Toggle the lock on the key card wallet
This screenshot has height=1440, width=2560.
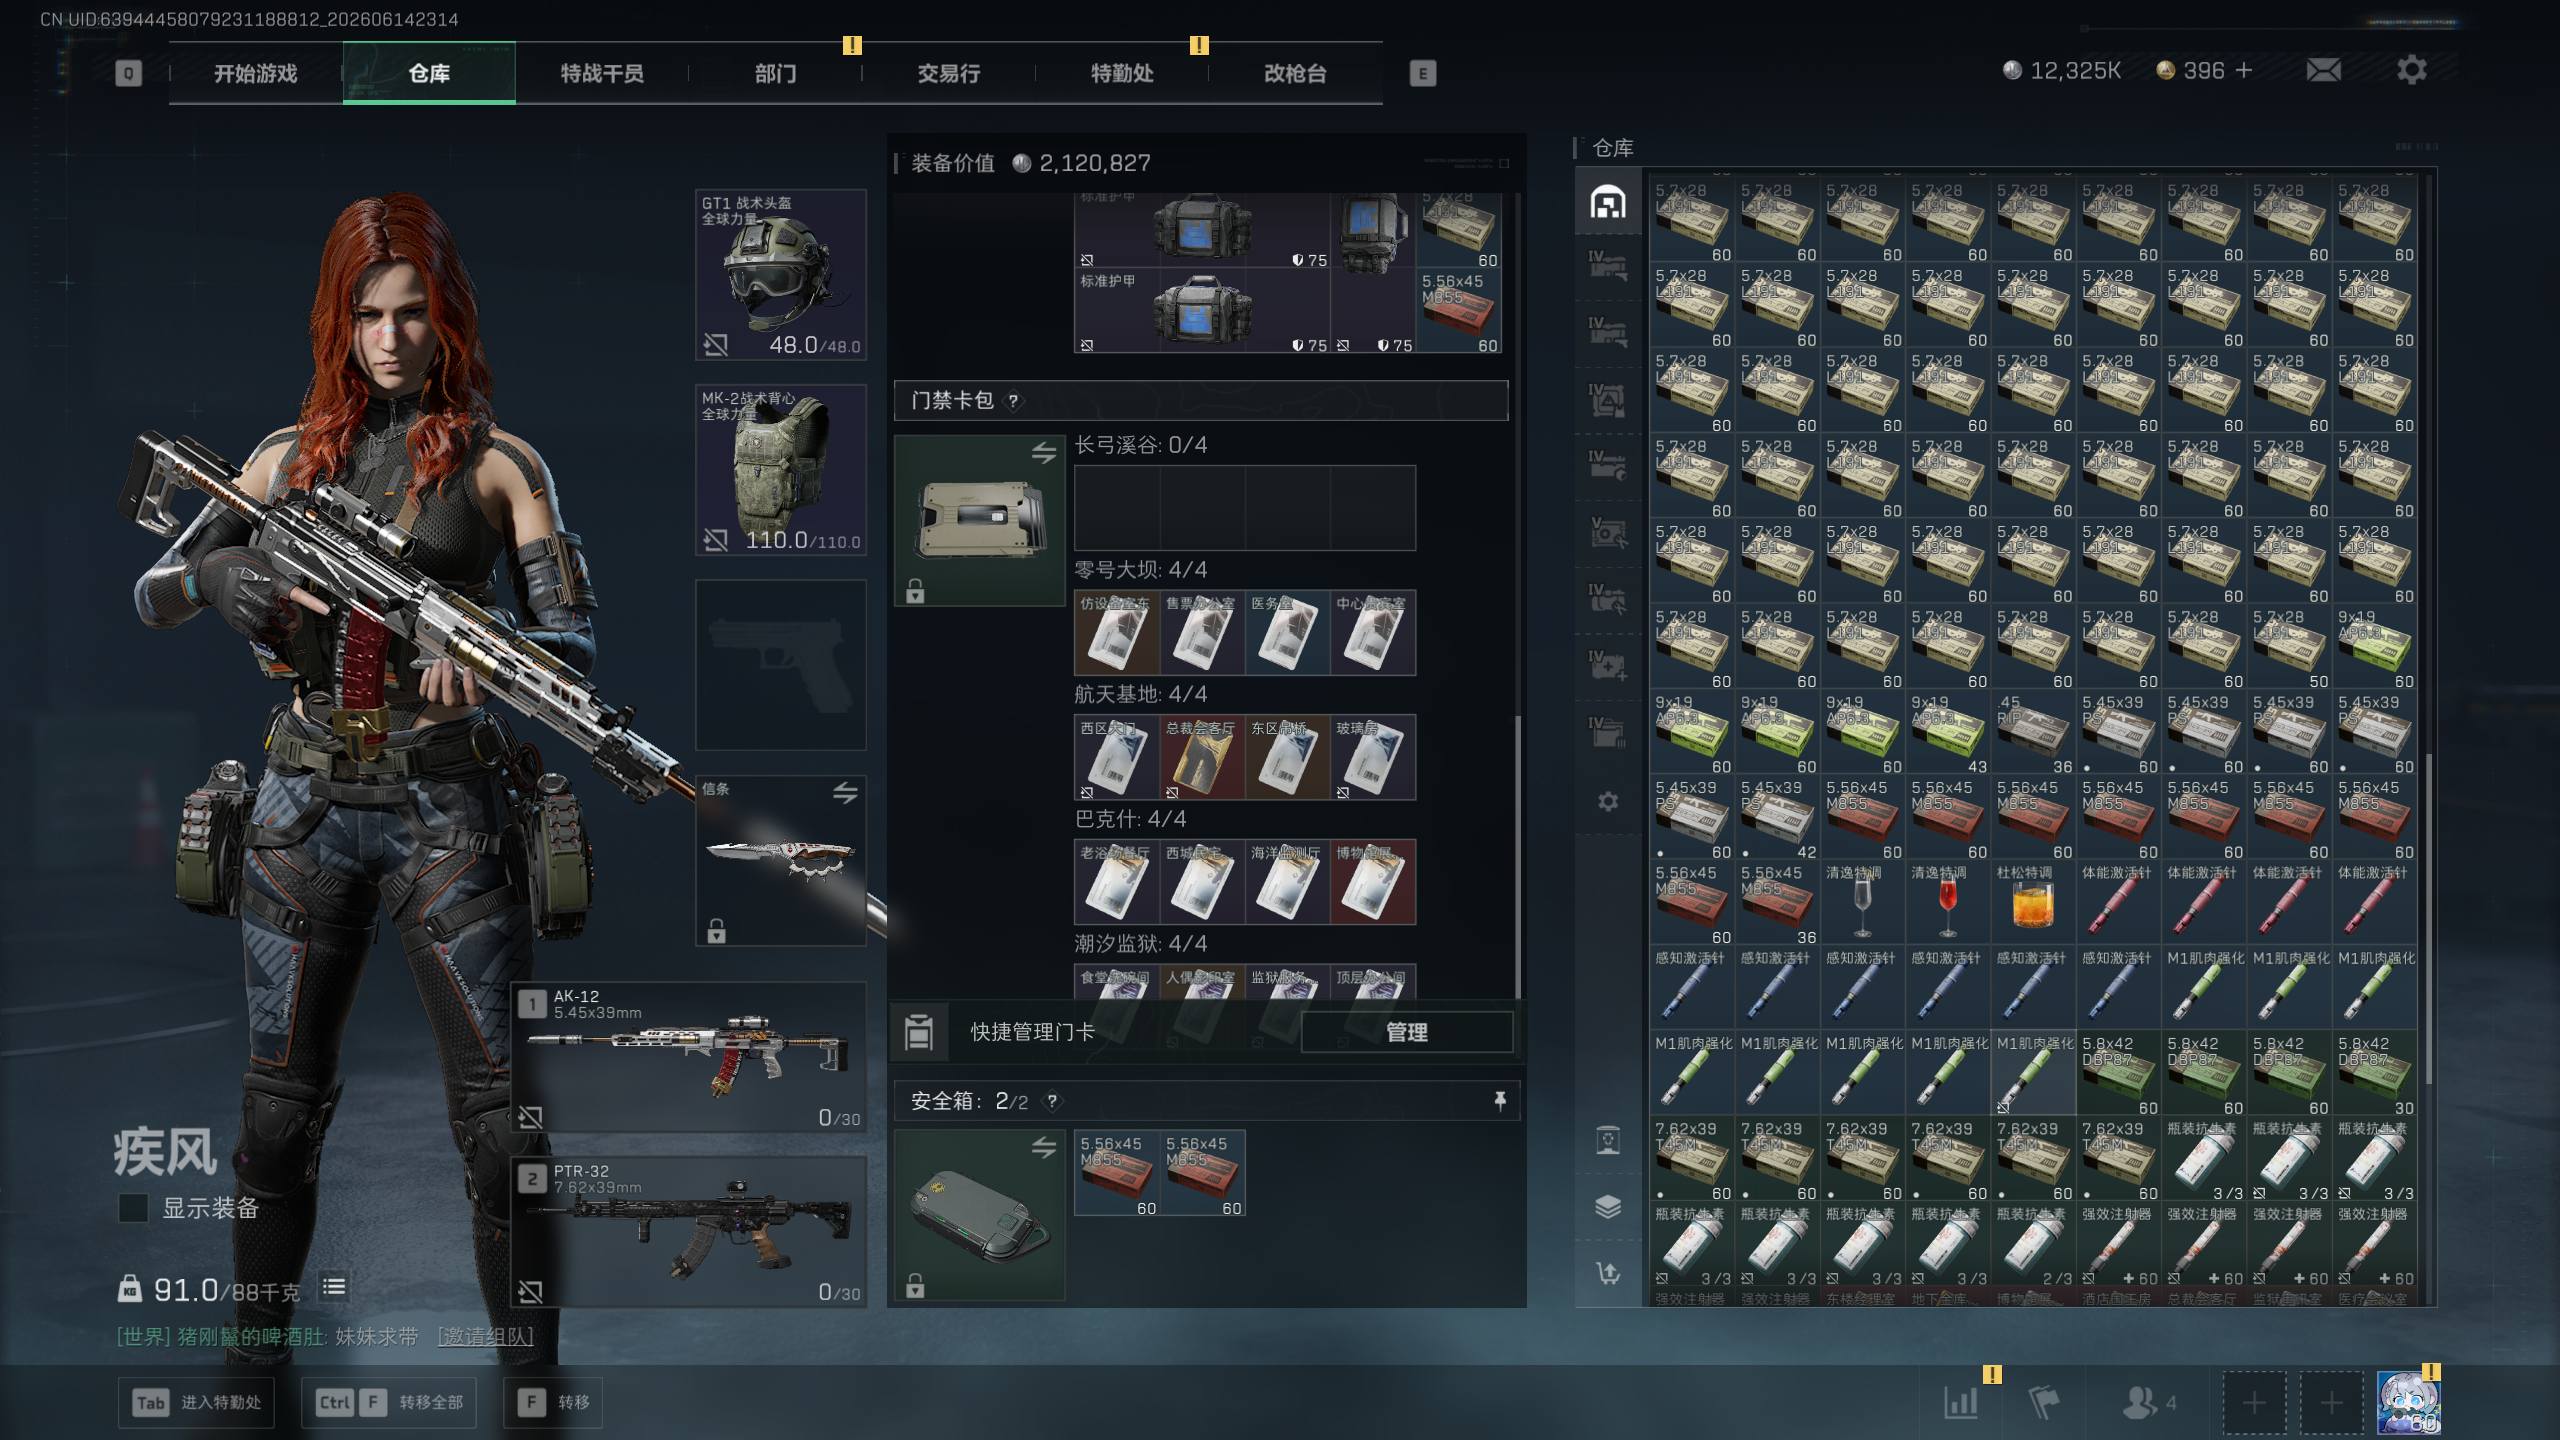click(x=915, y=591)
